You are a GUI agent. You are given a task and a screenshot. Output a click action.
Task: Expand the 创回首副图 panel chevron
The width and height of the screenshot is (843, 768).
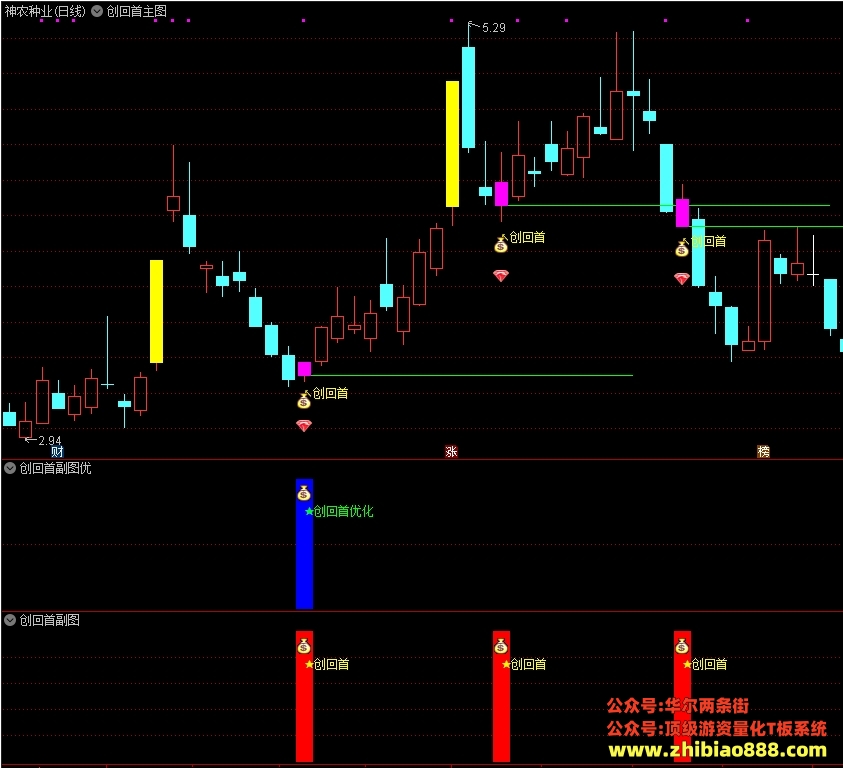[x=10, y=620]
